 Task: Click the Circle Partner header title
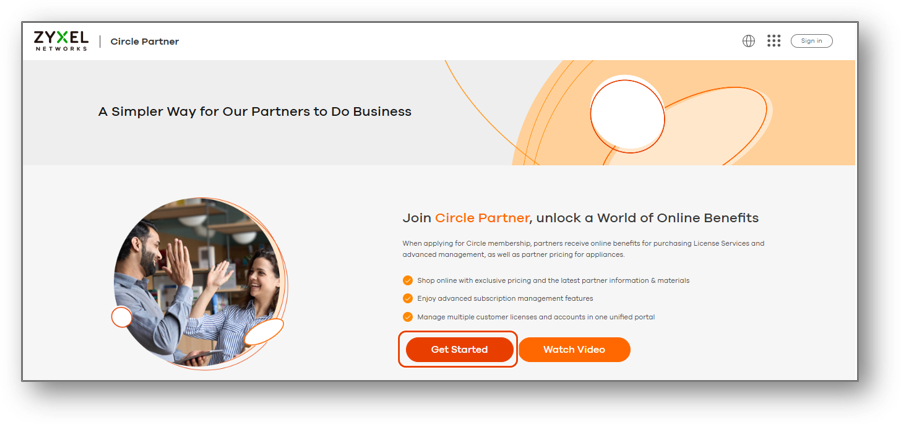(145, 41)
